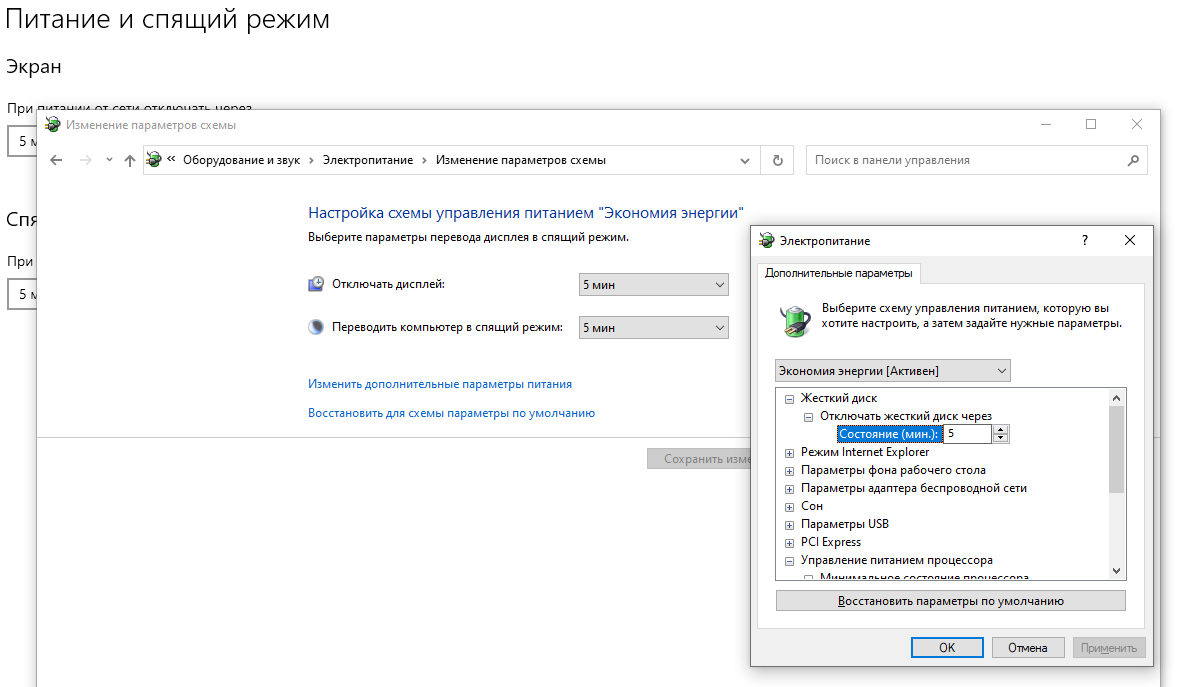The image size is (1179, 687).
Task: Decrease hard disk minutes with down spinner
Action: tap(1001, 438)
